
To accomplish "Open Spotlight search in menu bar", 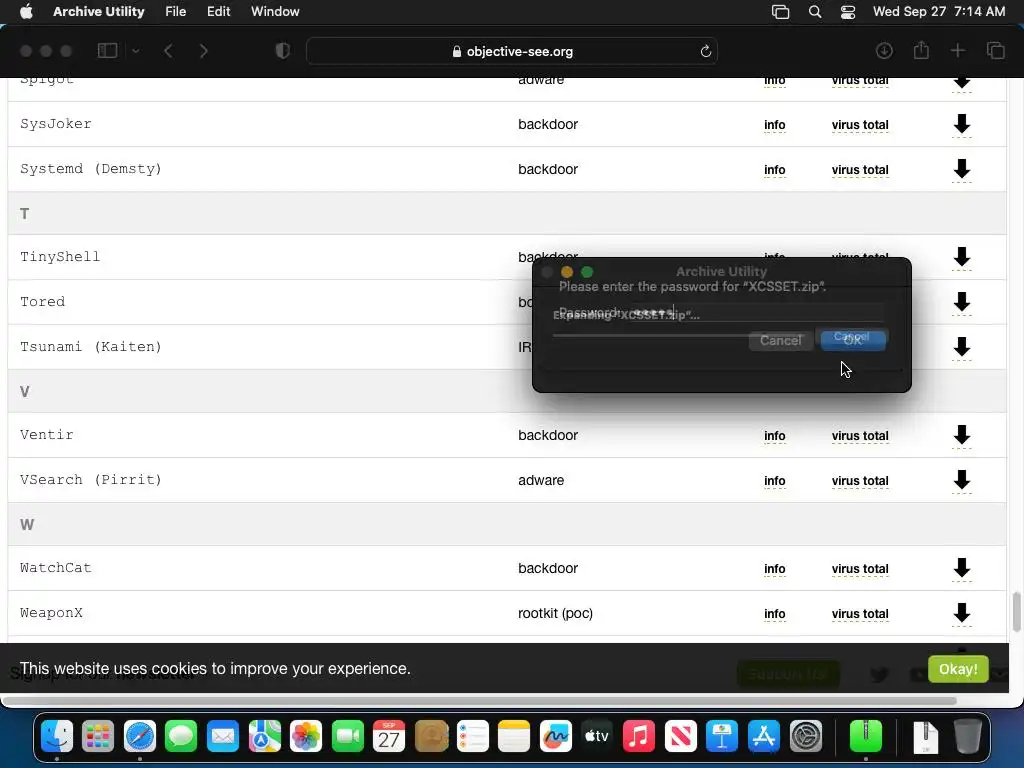I will pos(814,12).
